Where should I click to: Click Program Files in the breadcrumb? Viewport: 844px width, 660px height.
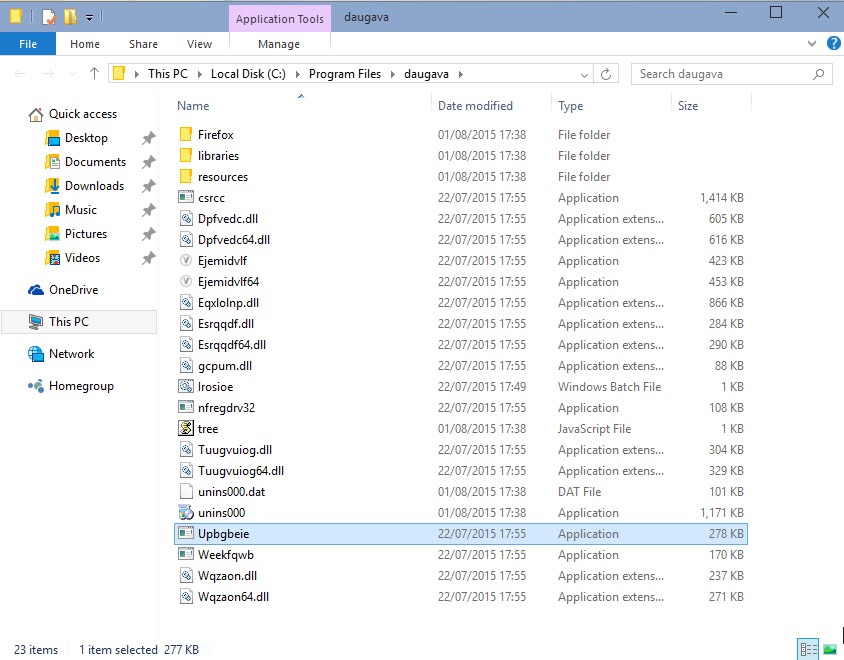coord(344,74)
